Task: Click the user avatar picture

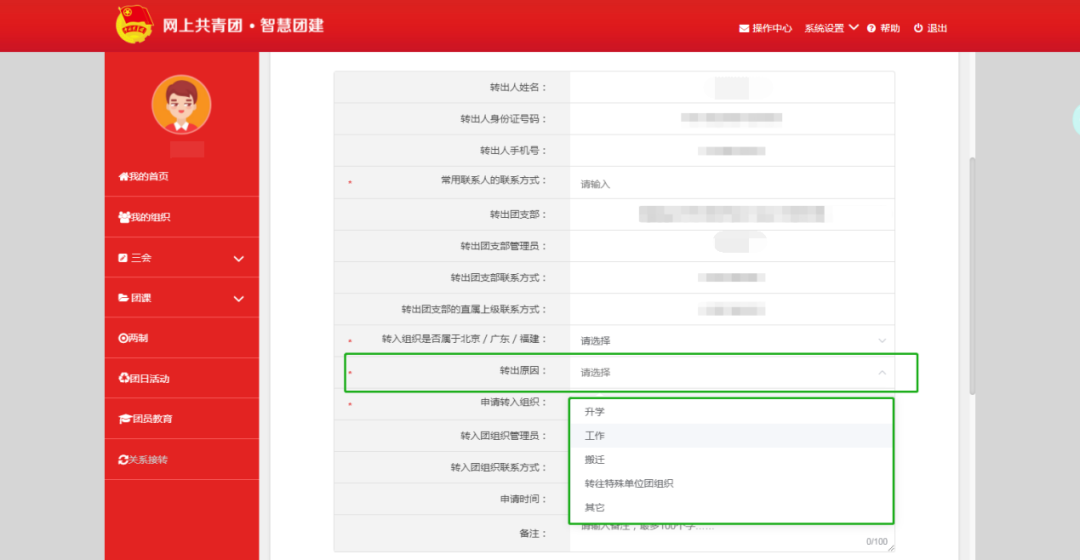Action: pyautogui.click(x=181, y=105)
